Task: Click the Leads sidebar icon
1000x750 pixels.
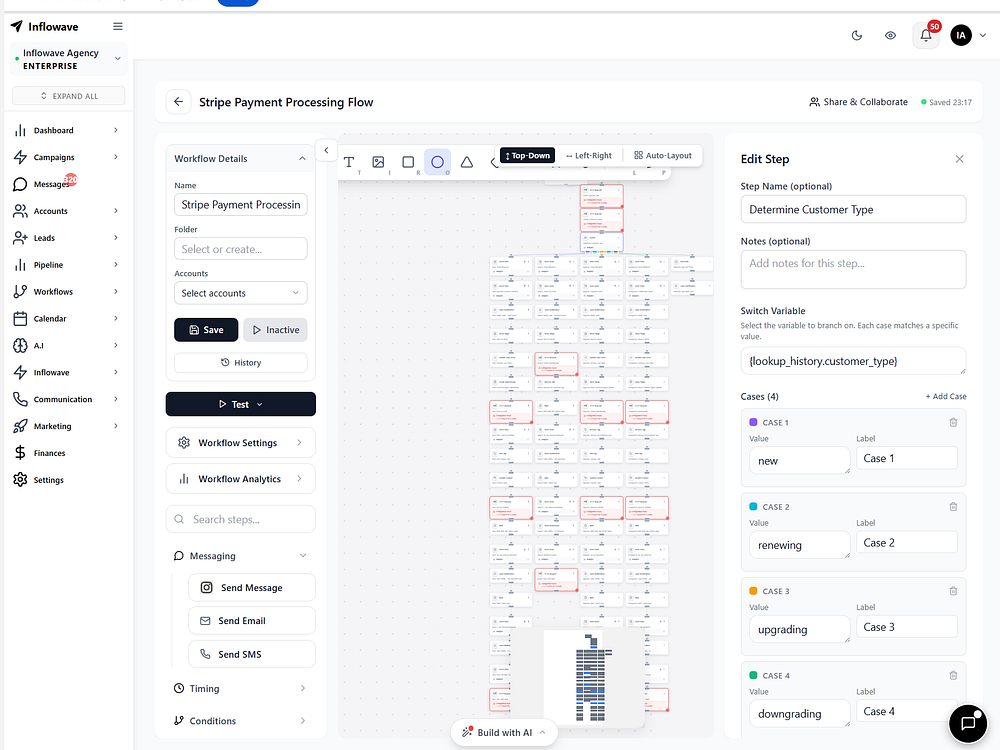Action: [20, 238]
